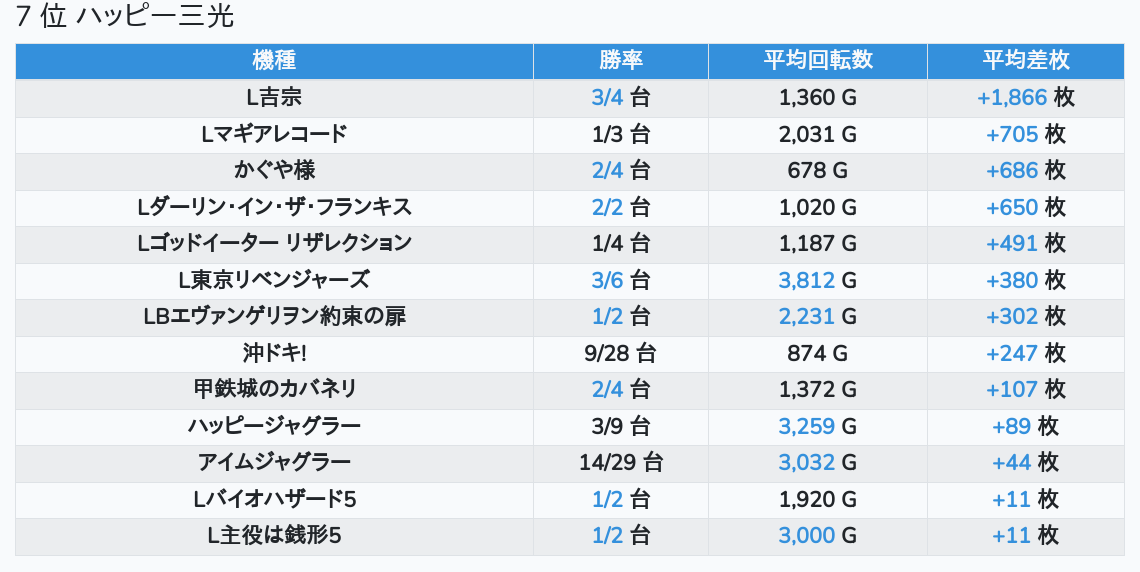Screen dimensions: 1140x572
Task: Click the 沖ドキ! machine name
Action: point(274,353)
